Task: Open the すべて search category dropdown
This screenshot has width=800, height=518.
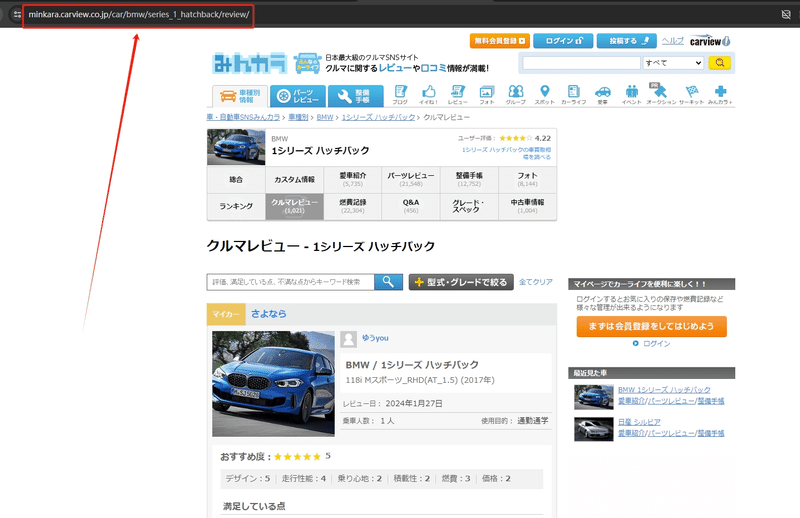Action: (673, 63)
